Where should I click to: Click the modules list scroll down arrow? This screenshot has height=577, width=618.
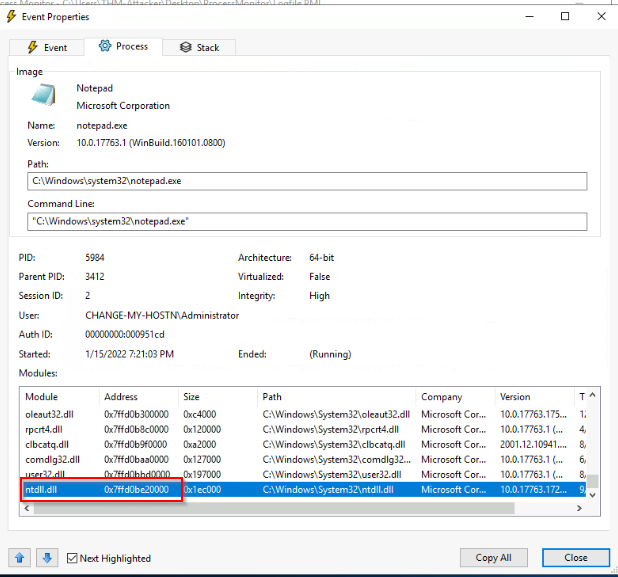[592, 495]
